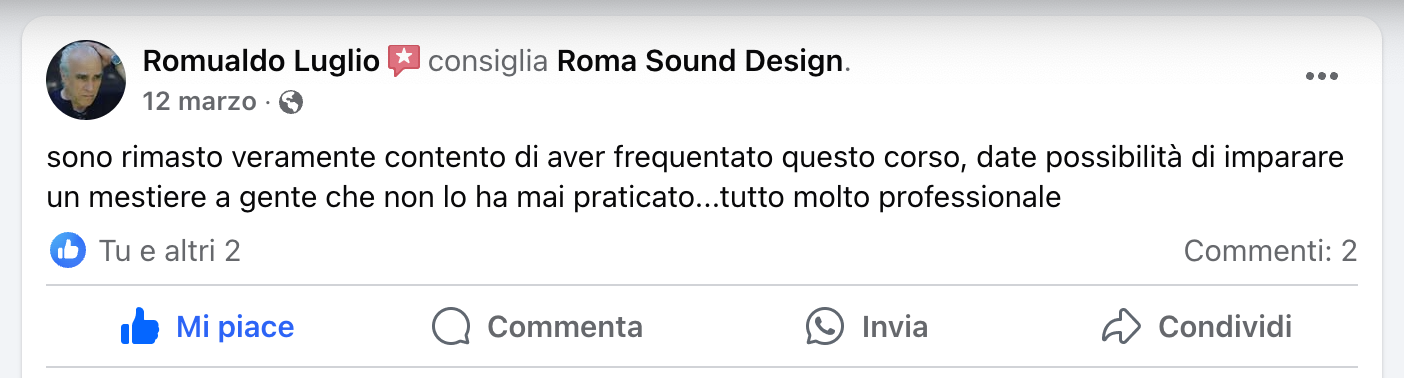Image resolution: width=1404 pixels, height=378 pixels.
Task: Click the public globe privacy icon
Action: pos(291,102)
